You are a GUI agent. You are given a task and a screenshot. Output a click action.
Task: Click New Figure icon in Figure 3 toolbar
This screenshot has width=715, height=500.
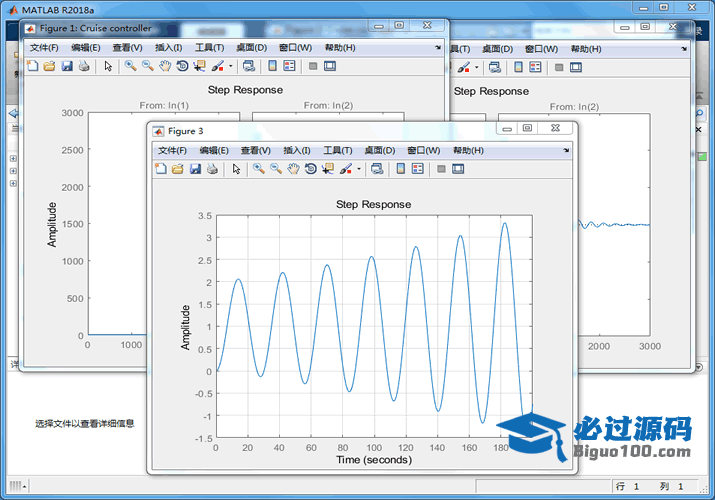click(x=161, y=169)
